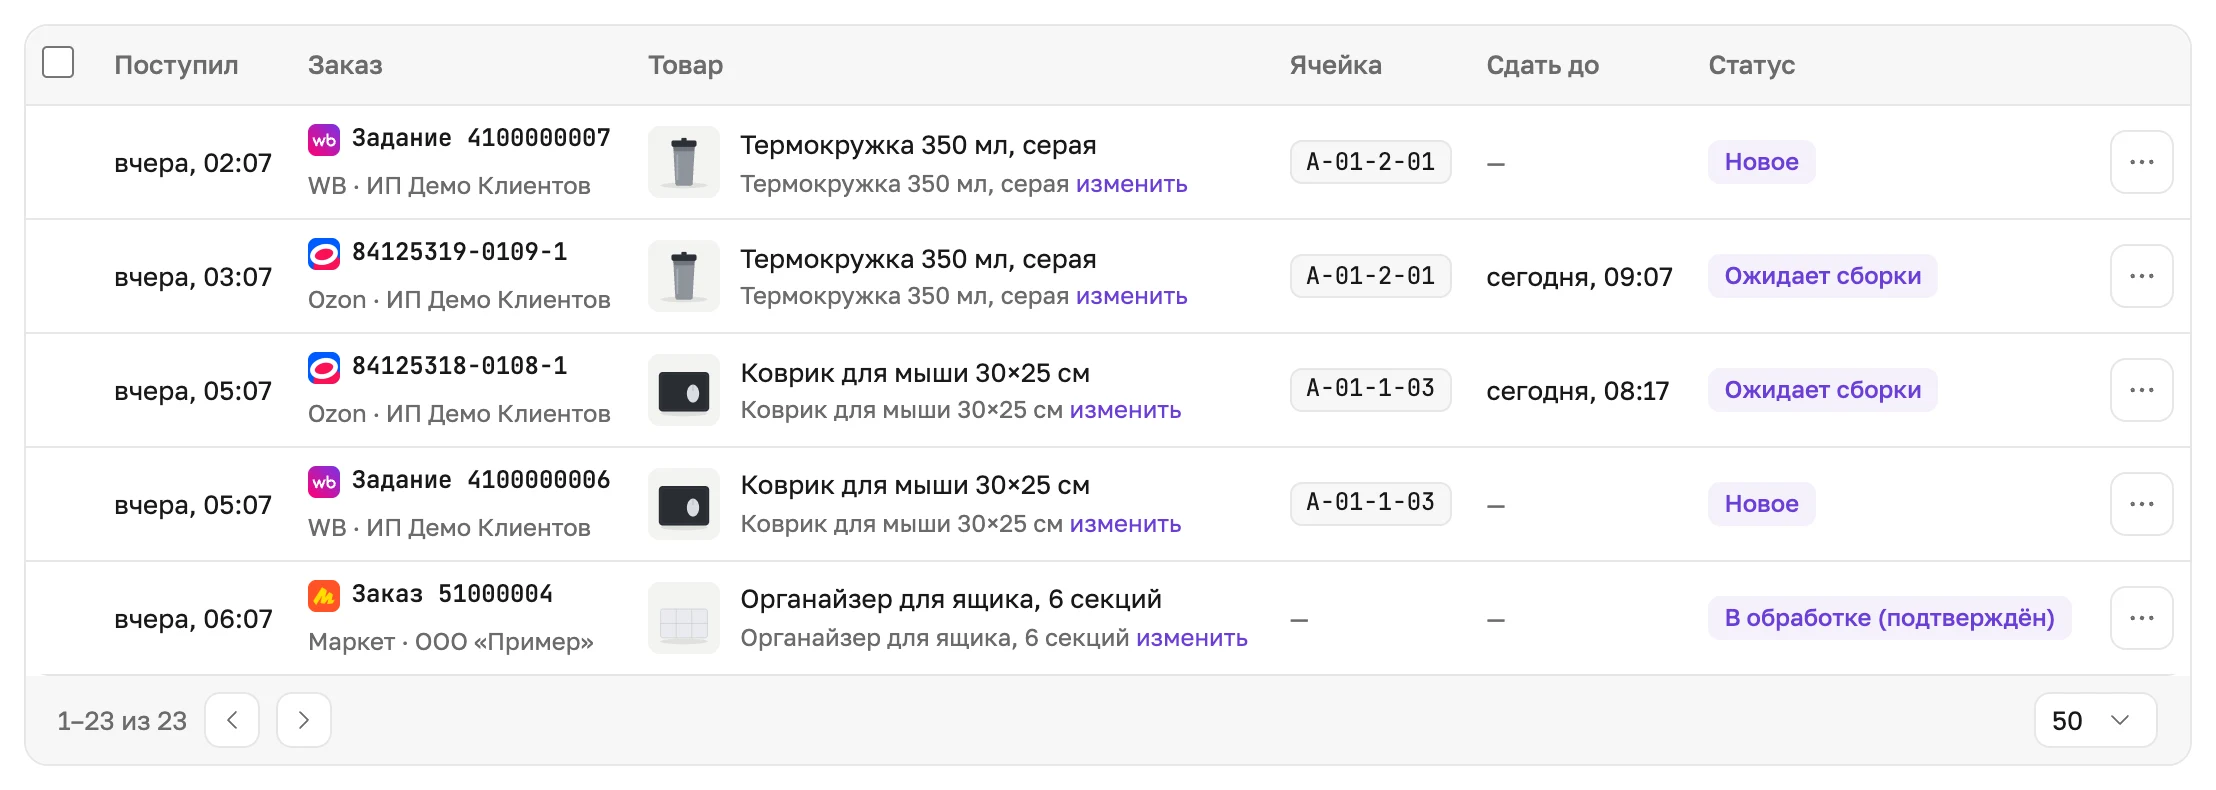Open three-dot menu for order 84125319-0109-1

pos(2141,276)
